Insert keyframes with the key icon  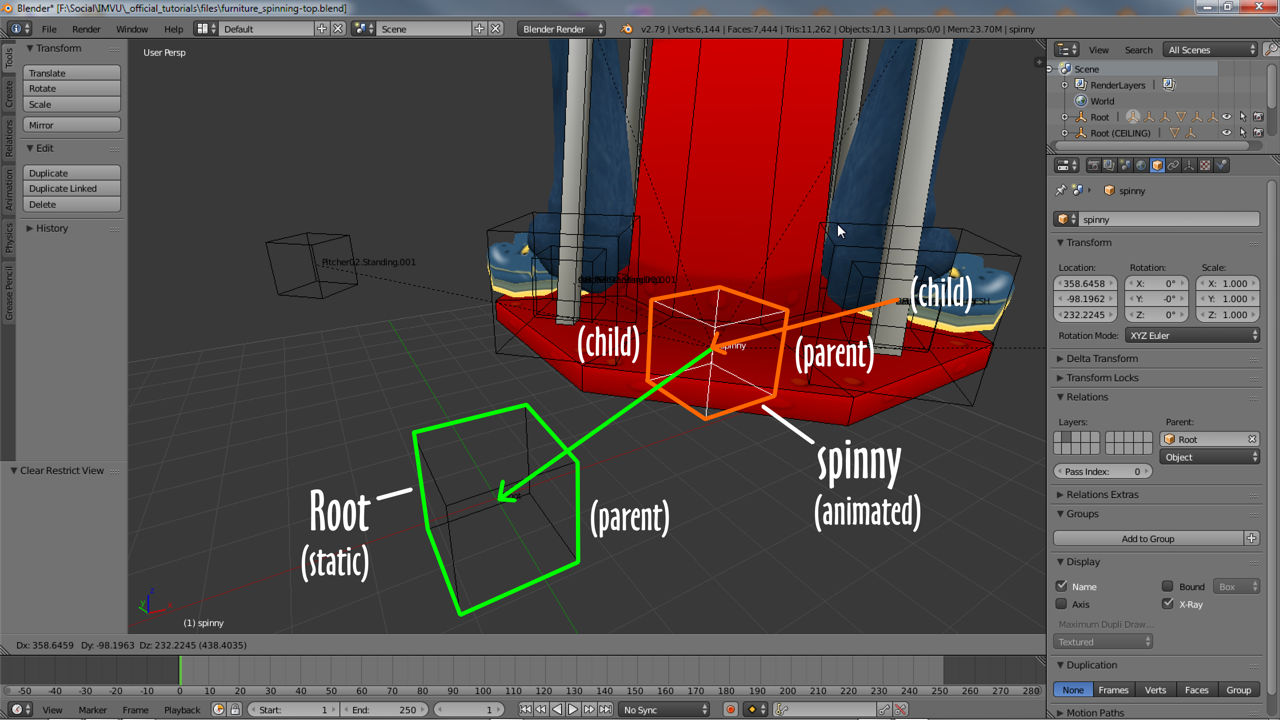(884, 709)
